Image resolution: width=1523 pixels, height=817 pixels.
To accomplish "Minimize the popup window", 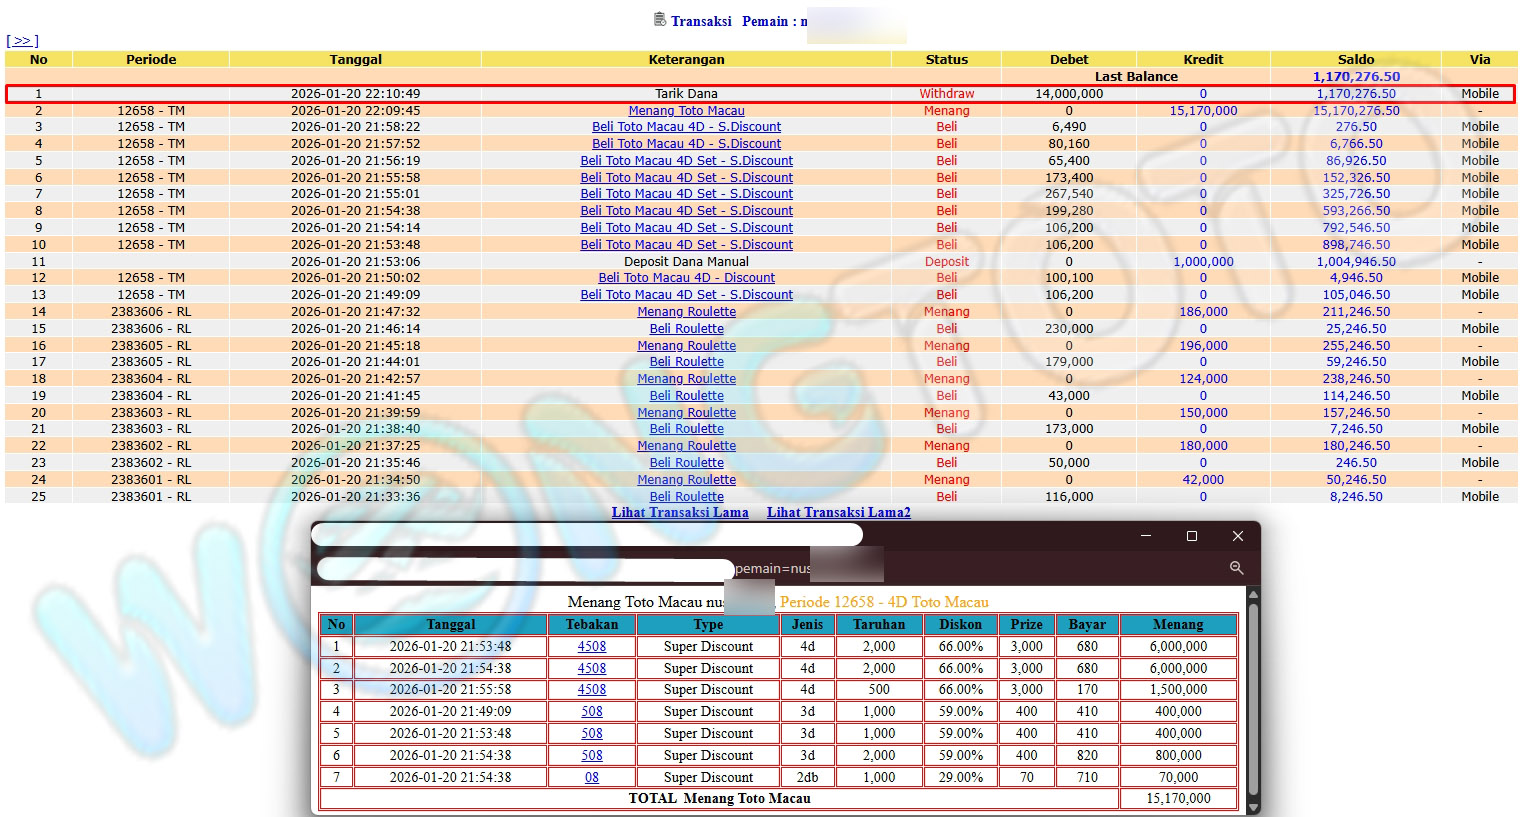I will click(1146, 536).
